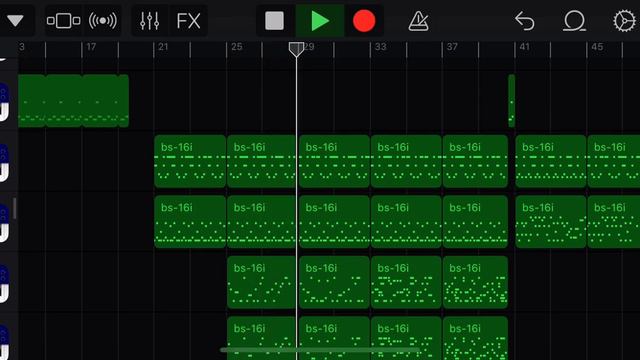
Task: Open the Loop Browser icon
Action: coord(574,21)
